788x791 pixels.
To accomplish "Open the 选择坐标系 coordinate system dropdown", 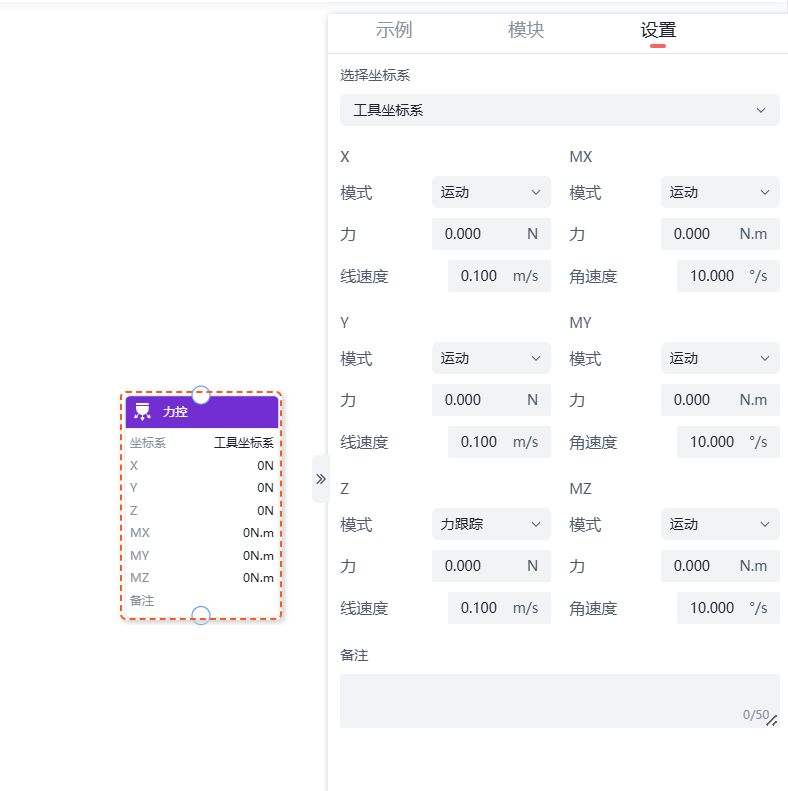I will [559, 110].
